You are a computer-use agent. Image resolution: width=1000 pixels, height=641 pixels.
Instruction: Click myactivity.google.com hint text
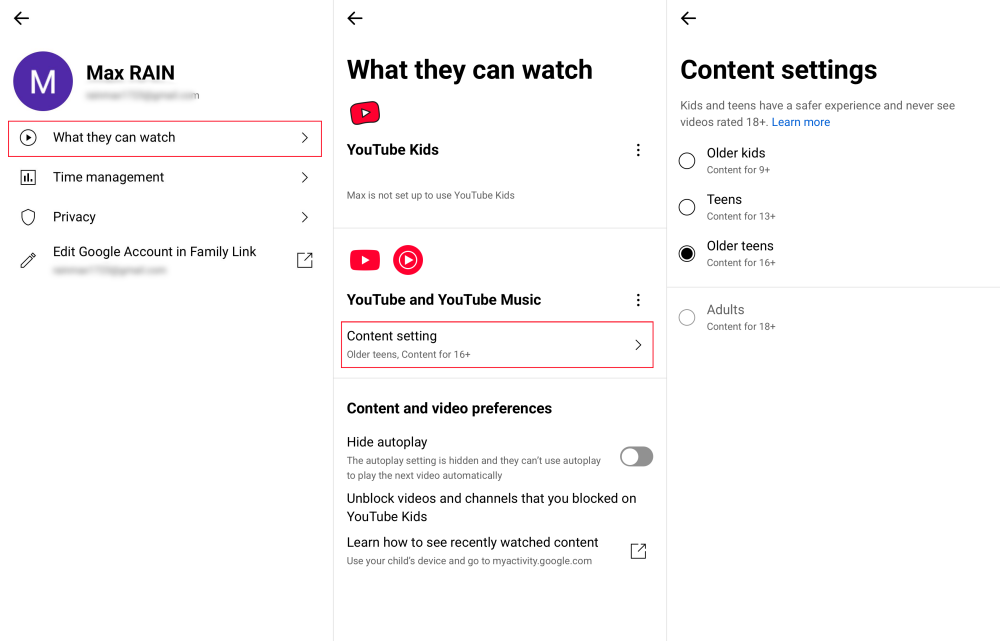(469, 561)
